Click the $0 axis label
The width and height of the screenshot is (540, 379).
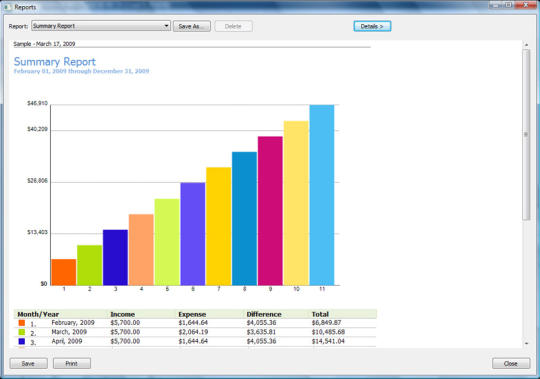(x=44, y=284)
